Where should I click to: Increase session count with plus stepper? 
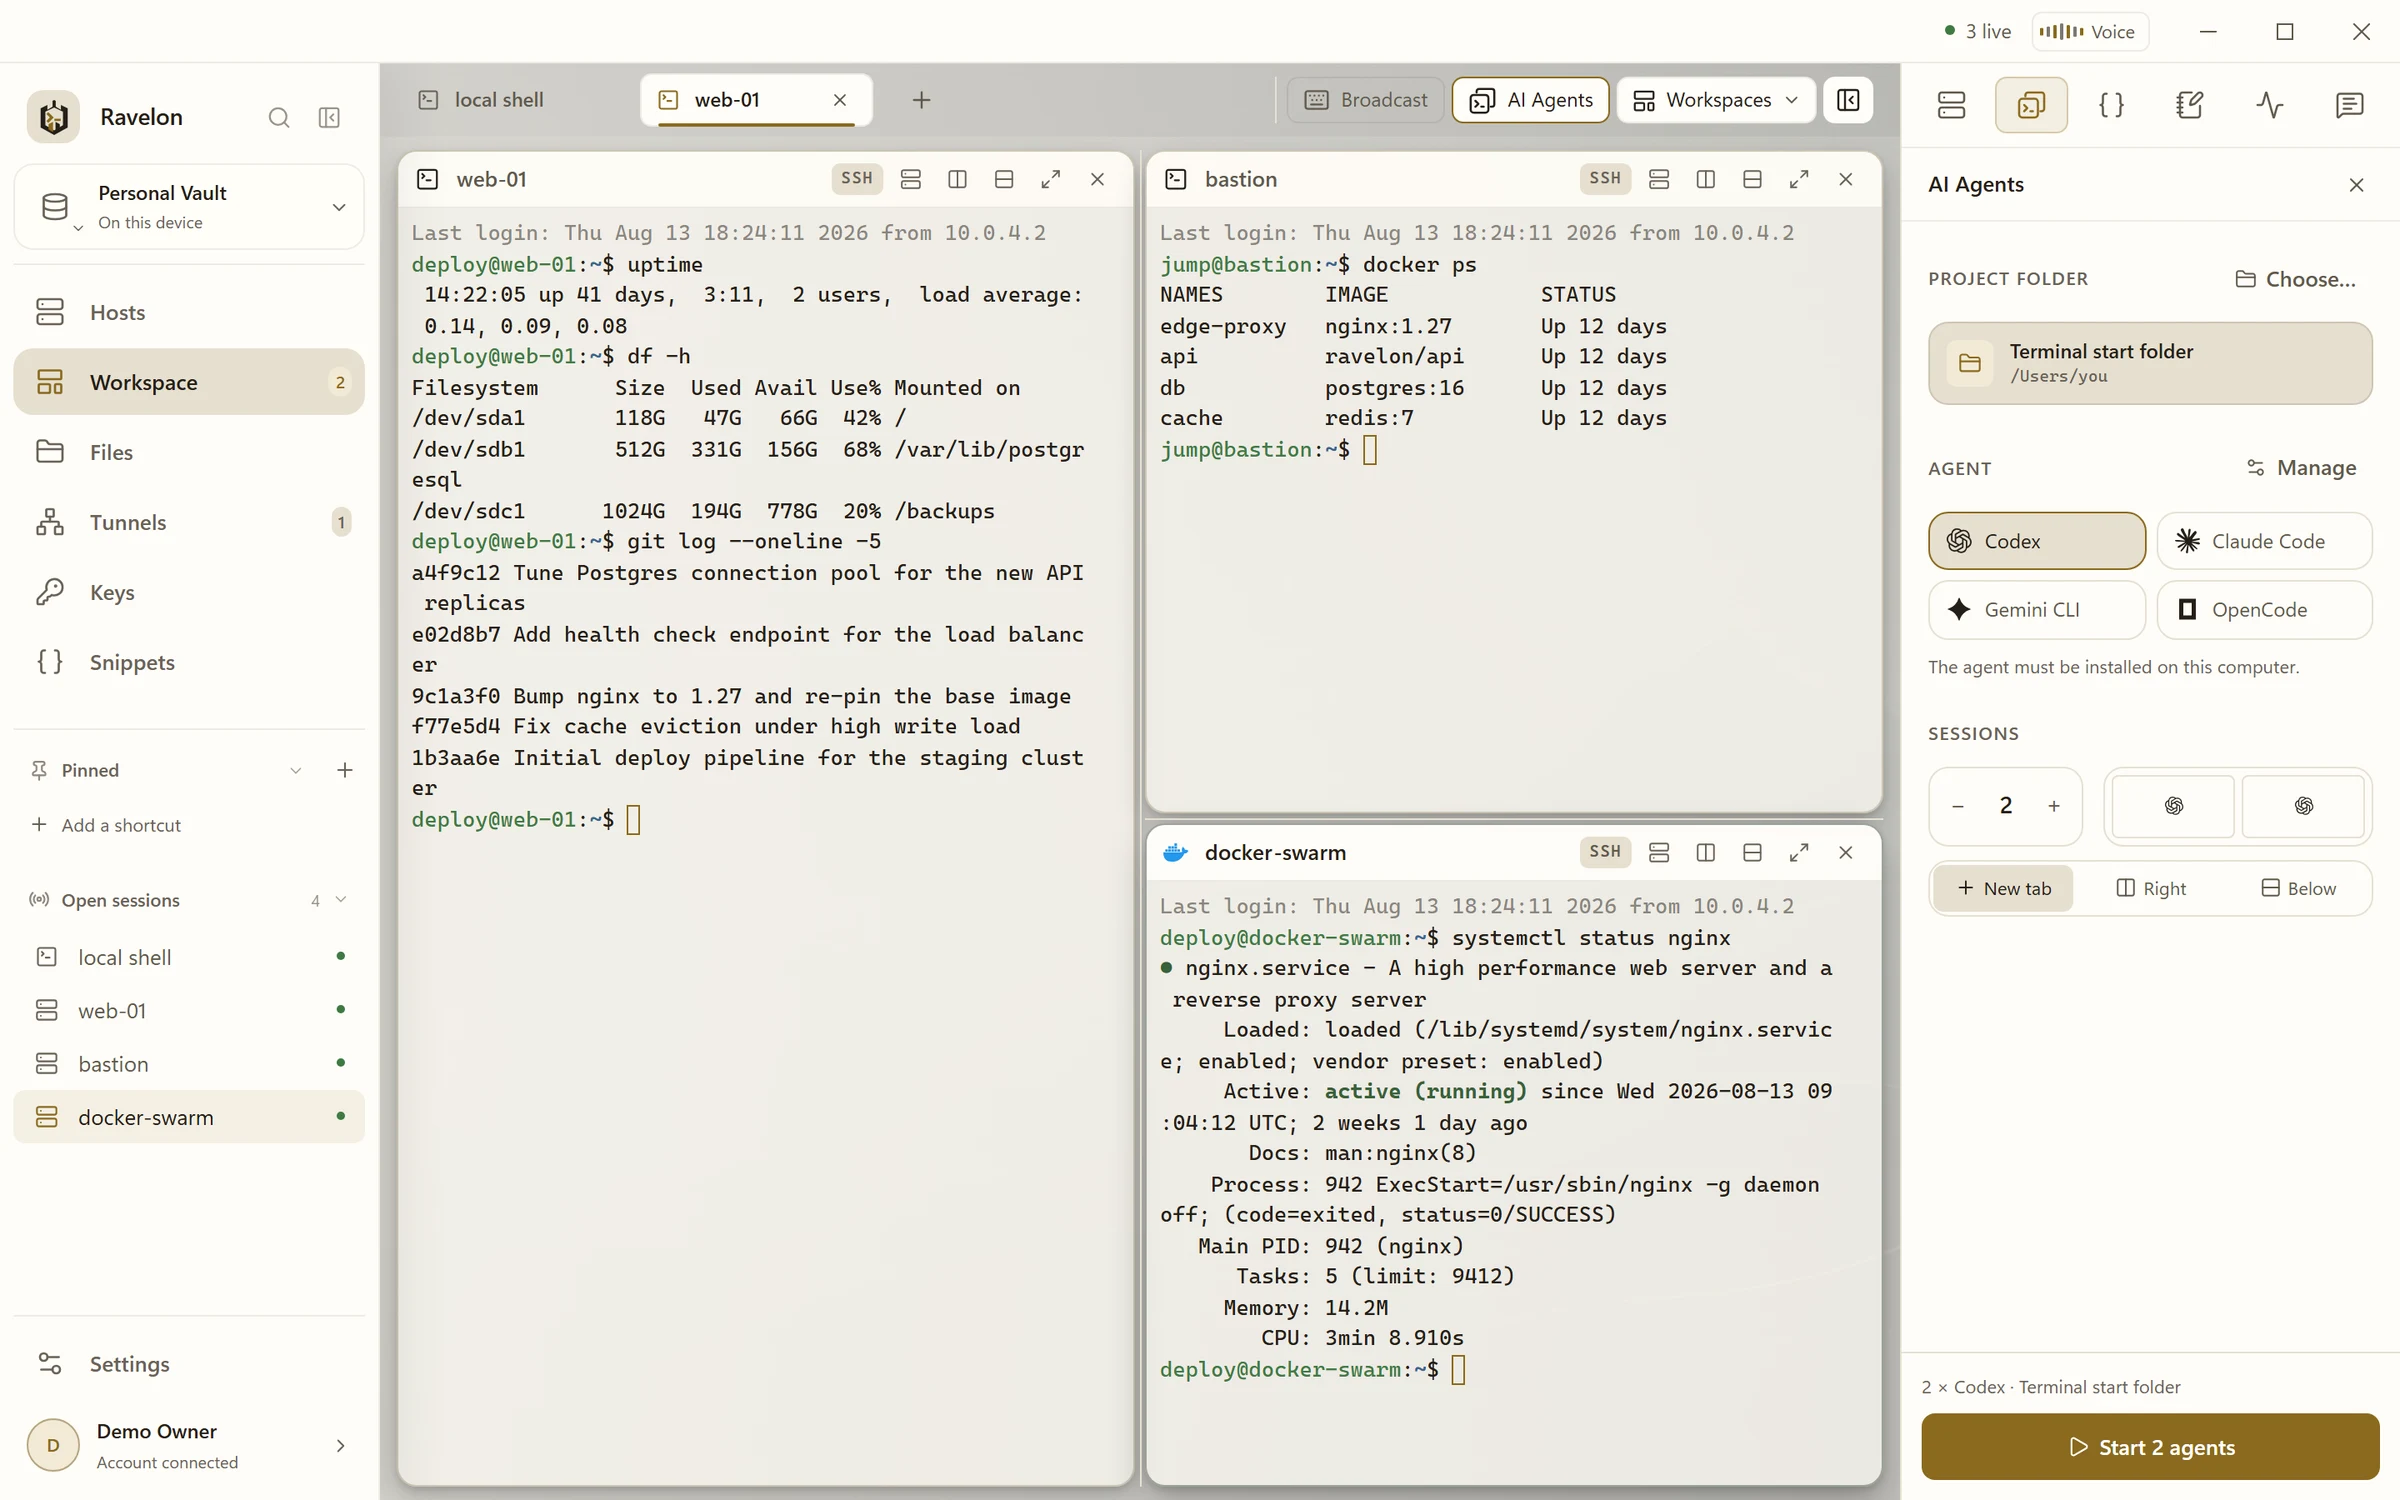click(x=2054, y=806)
